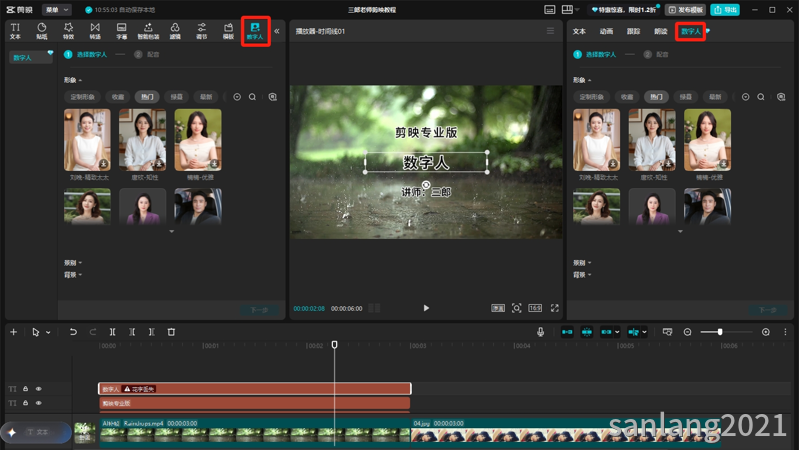Switch to the 动画 tab in right panel
Viewport: 799px width, 450px height.
606,31
